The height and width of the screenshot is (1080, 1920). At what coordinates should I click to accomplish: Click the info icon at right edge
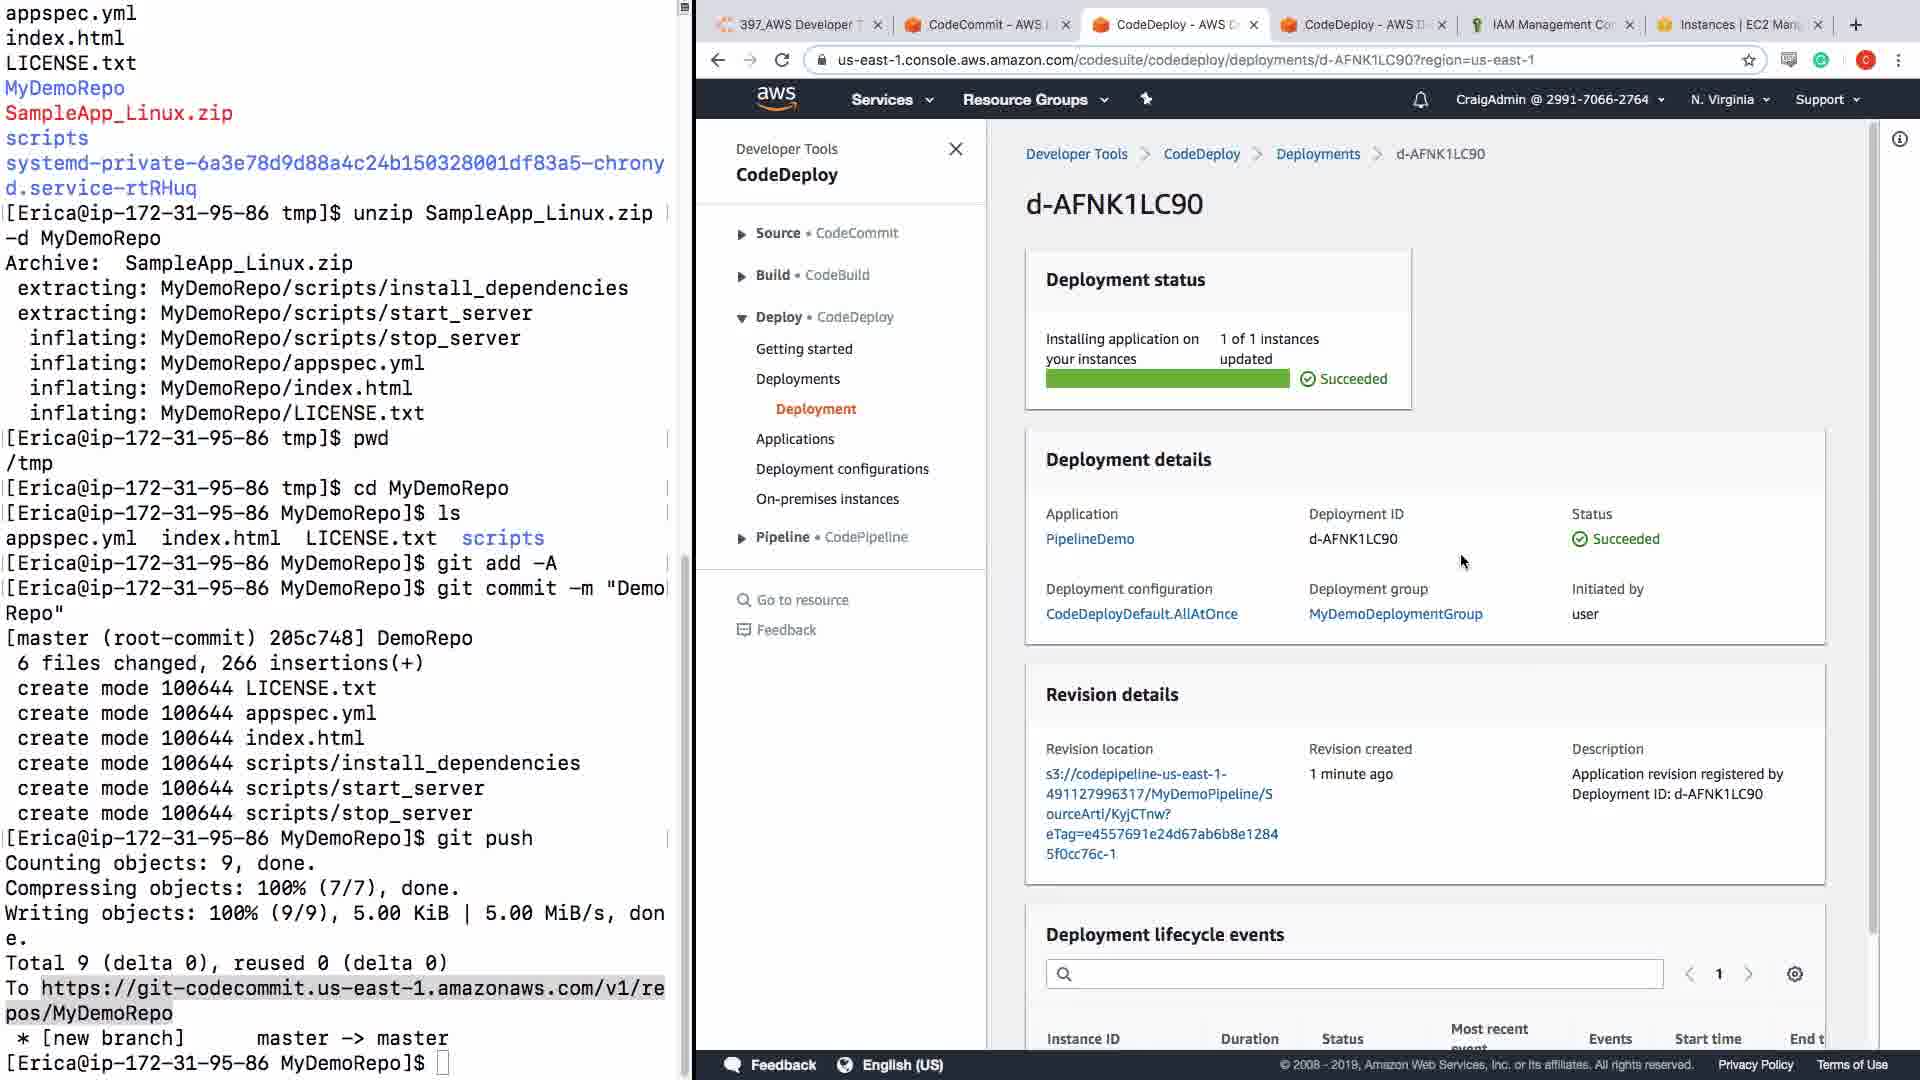[x=1899, y=139]
